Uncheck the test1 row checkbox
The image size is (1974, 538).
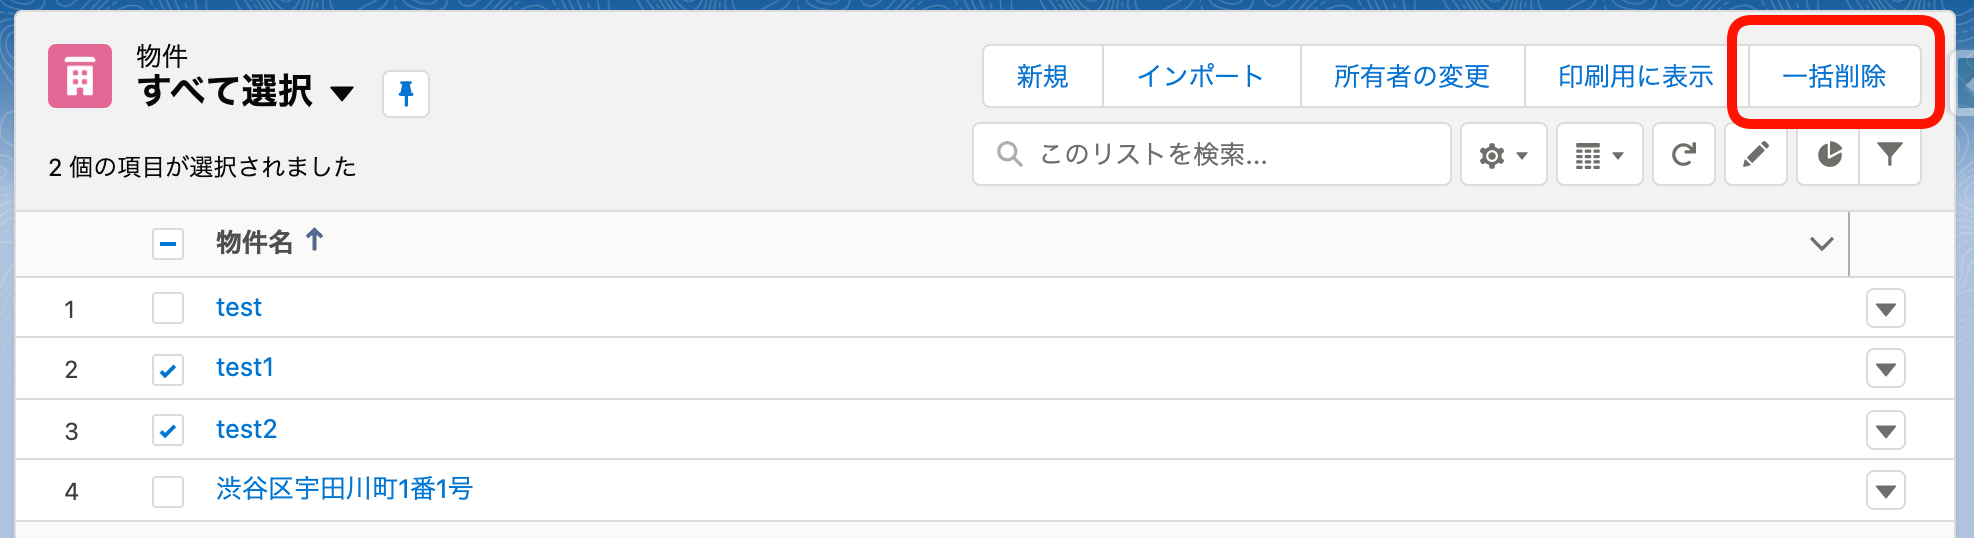tap(168, 370)
